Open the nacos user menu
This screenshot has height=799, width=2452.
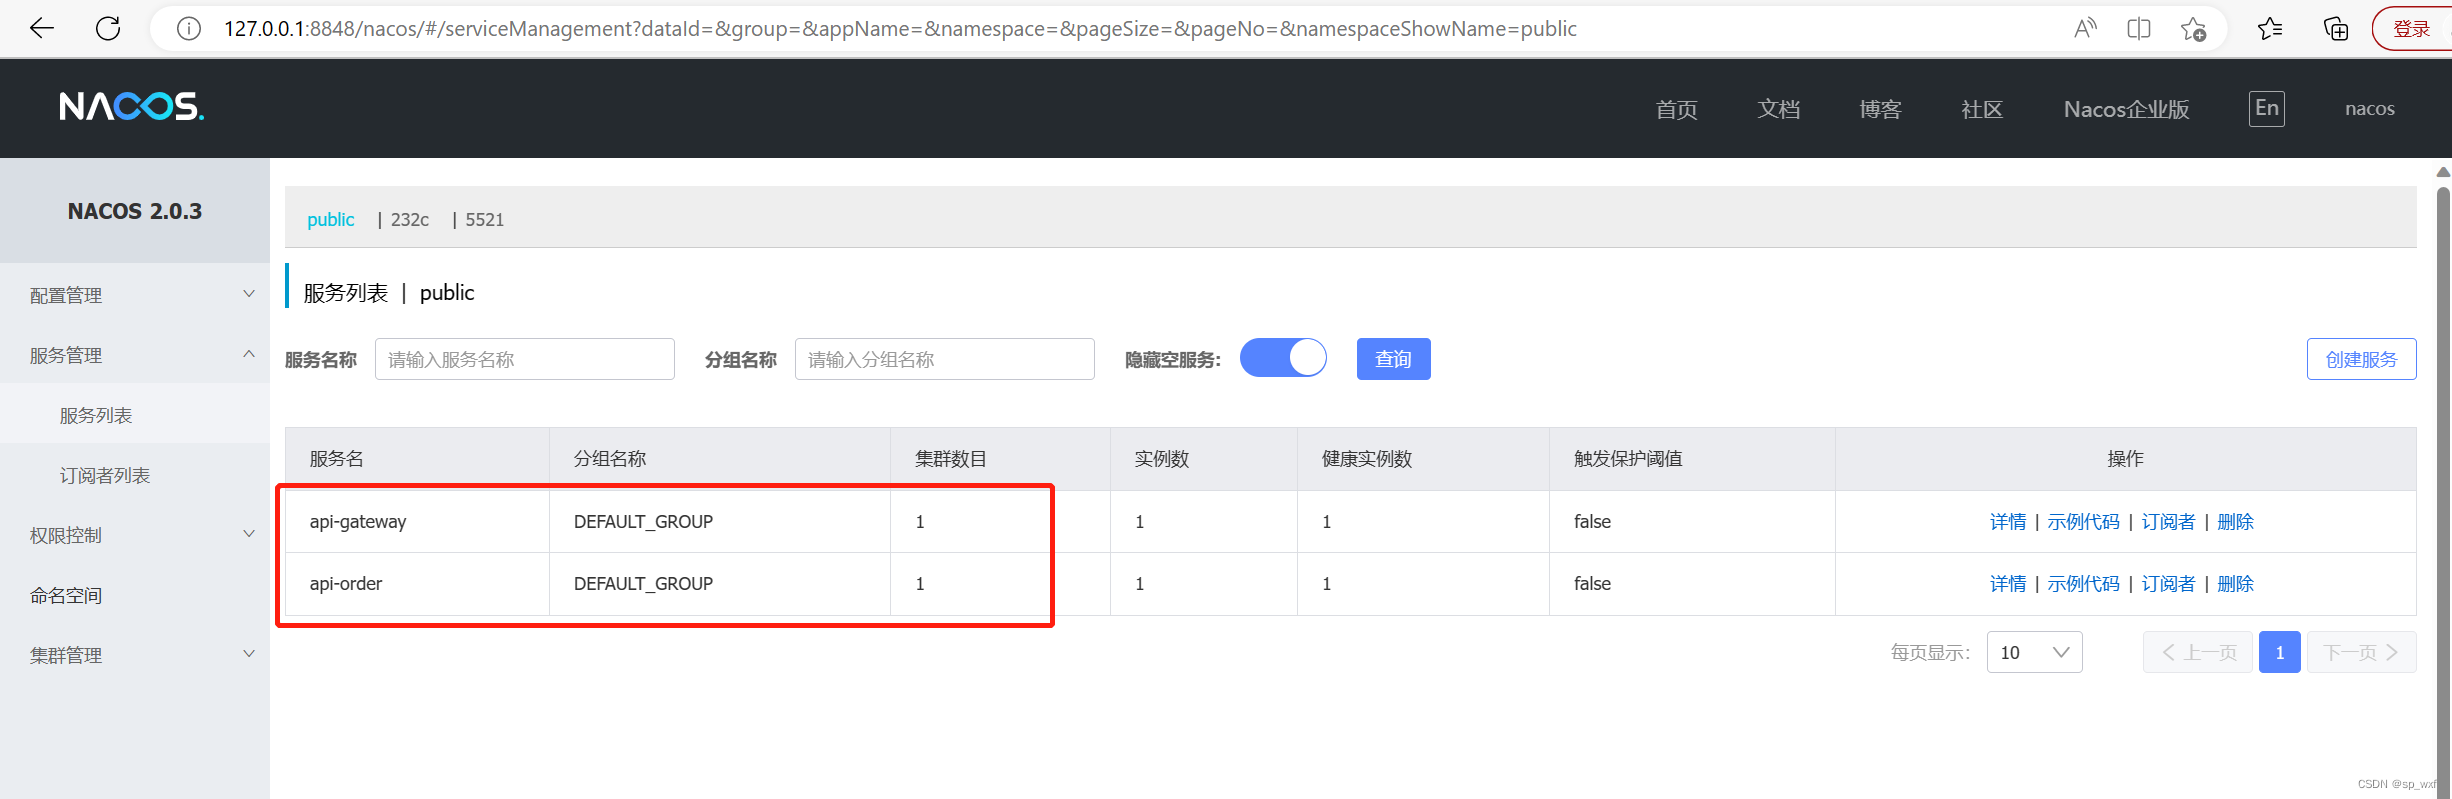(2370, 109)
